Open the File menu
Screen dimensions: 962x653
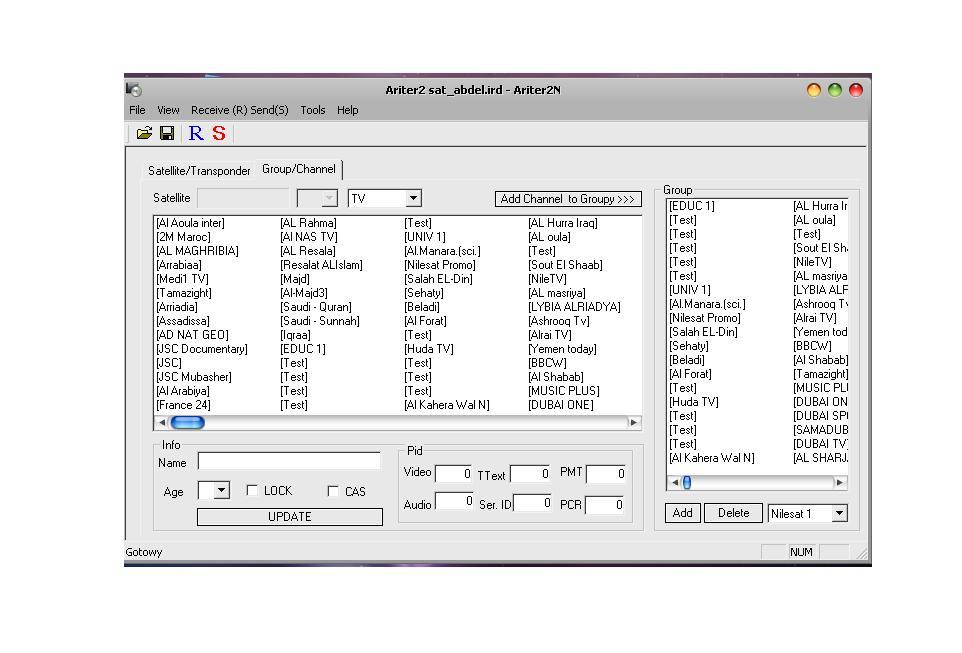tap(137, 110)
